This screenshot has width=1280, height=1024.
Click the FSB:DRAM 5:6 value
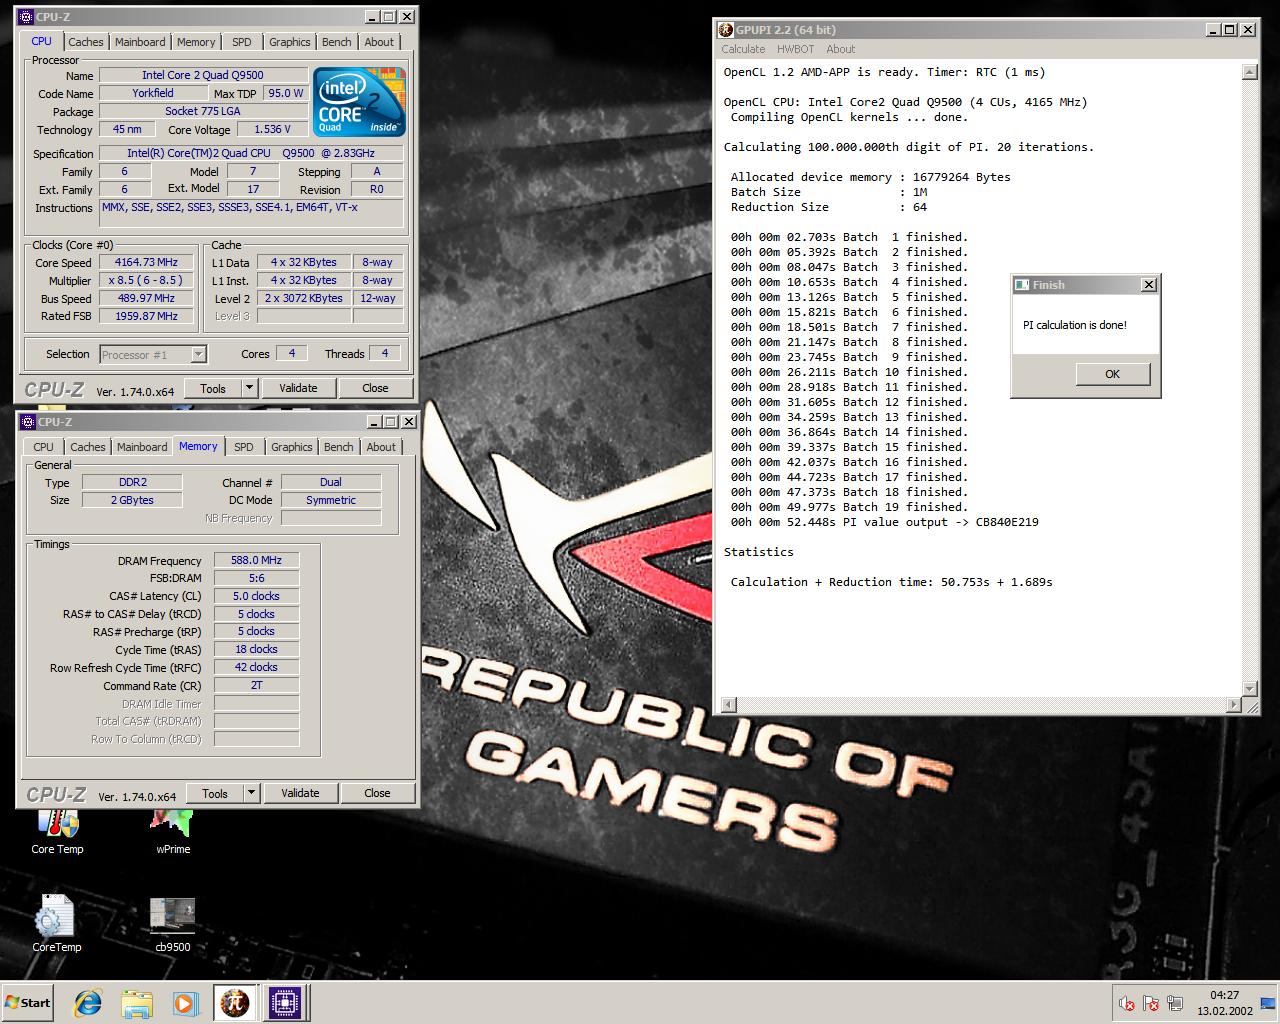(256, 578)
